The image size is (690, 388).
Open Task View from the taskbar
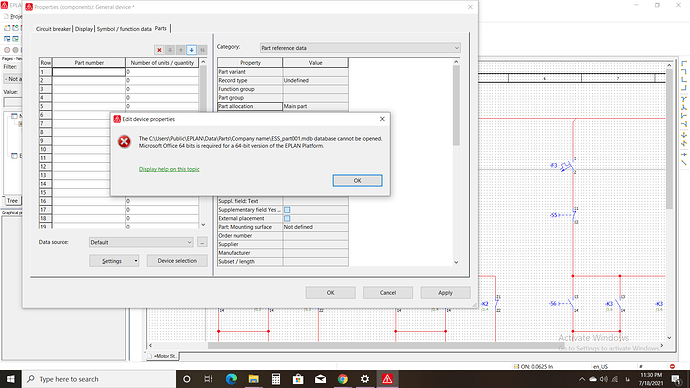click(209, 379)
